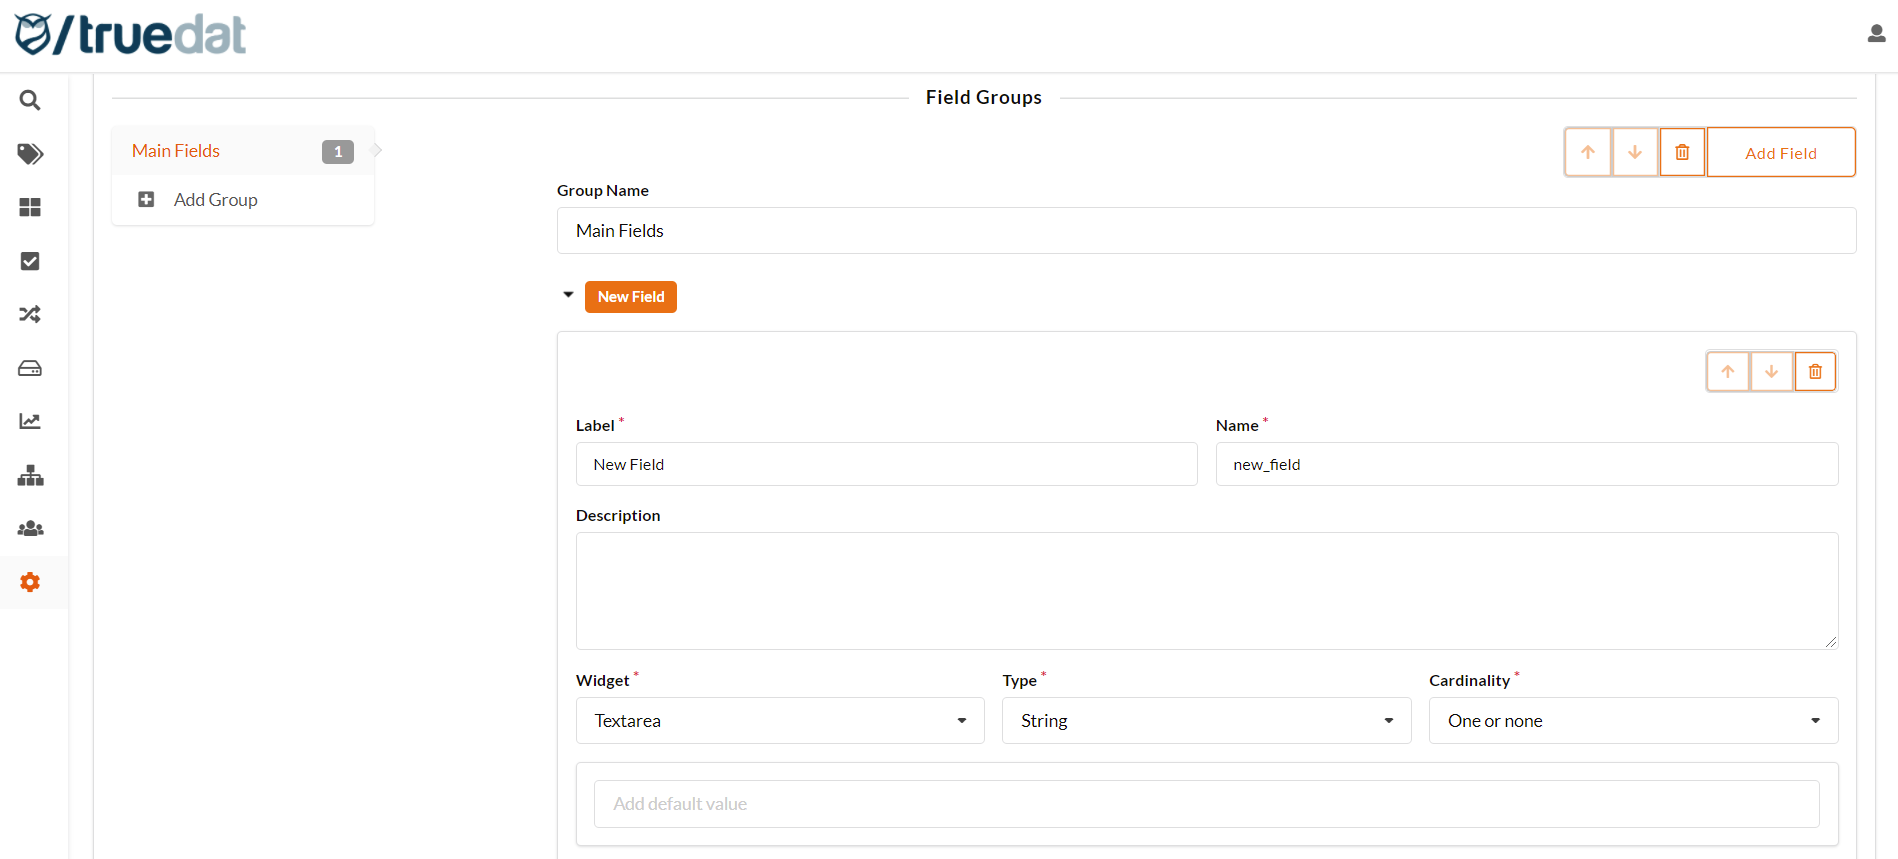This screenshot has width=1898, height=859.
Task: Open the user profile icon
Action: point(1876,34)
